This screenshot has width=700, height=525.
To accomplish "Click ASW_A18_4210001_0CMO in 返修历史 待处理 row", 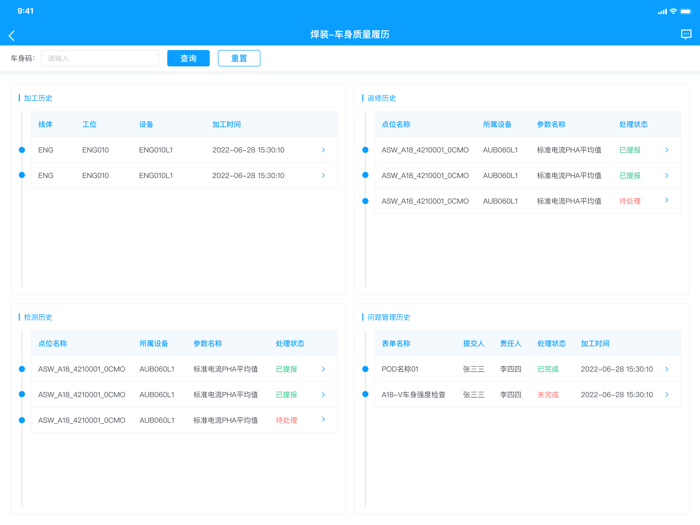I will pos(425,201).
